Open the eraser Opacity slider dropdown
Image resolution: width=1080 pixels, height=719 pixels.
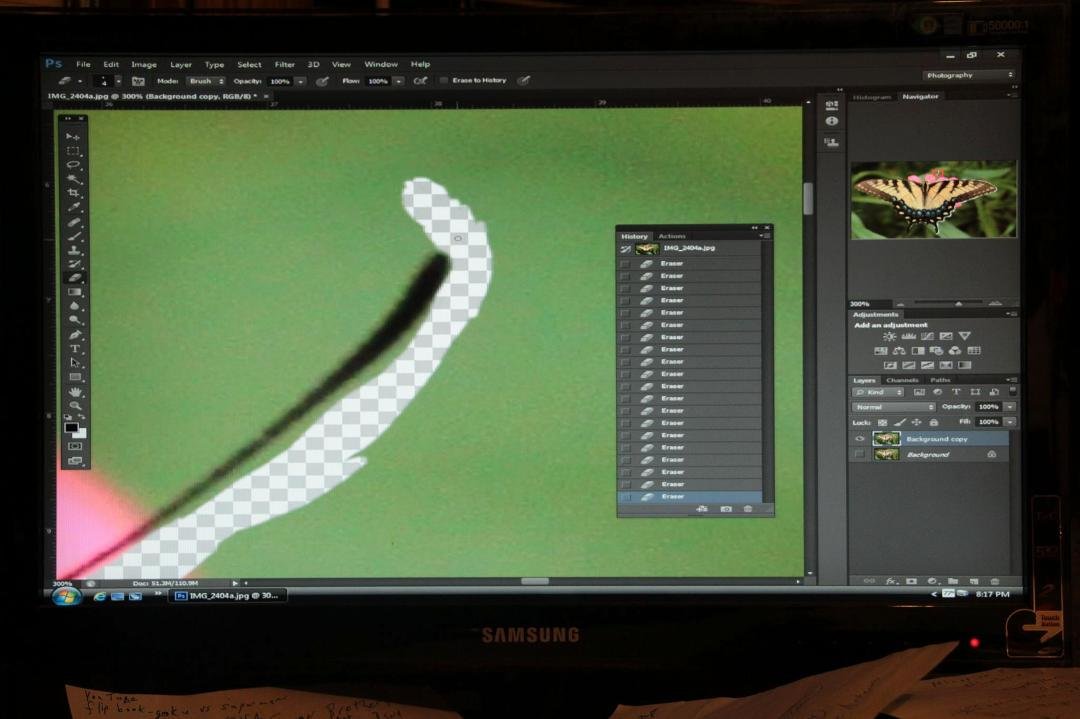[300, 81]
